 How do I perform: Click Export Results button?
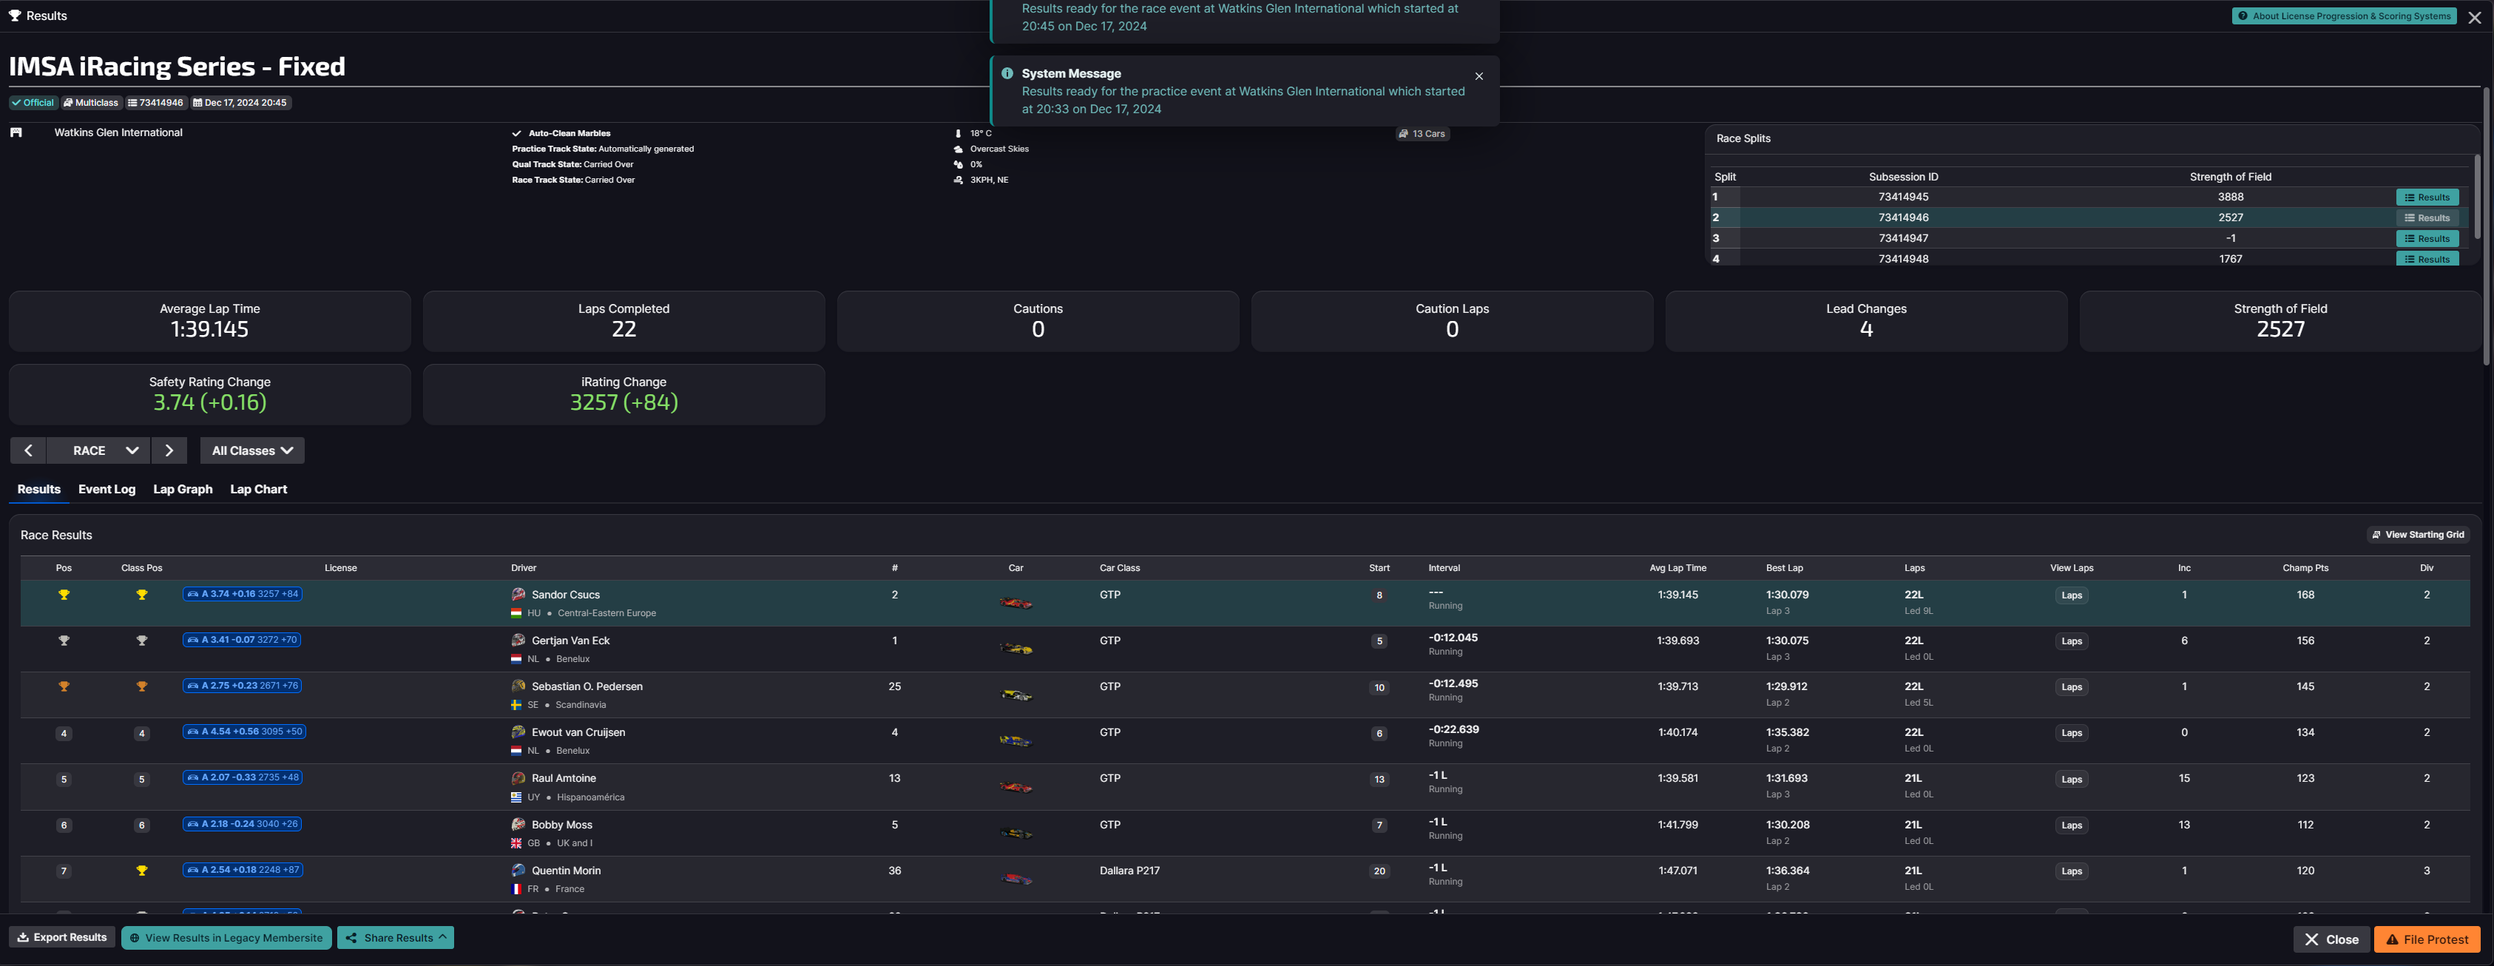[62, 938]
